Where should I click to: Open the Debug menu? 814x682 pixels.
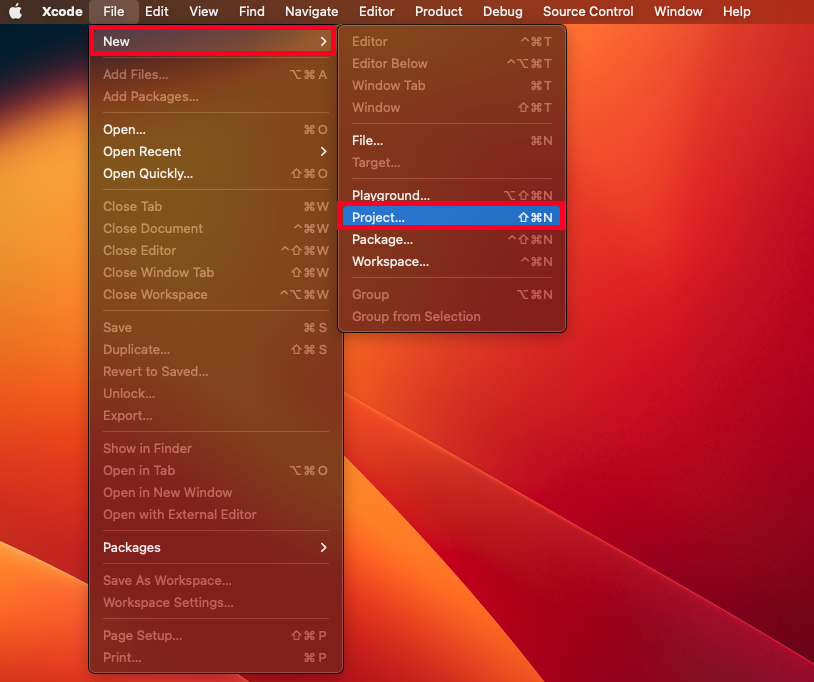coord(503,11)
